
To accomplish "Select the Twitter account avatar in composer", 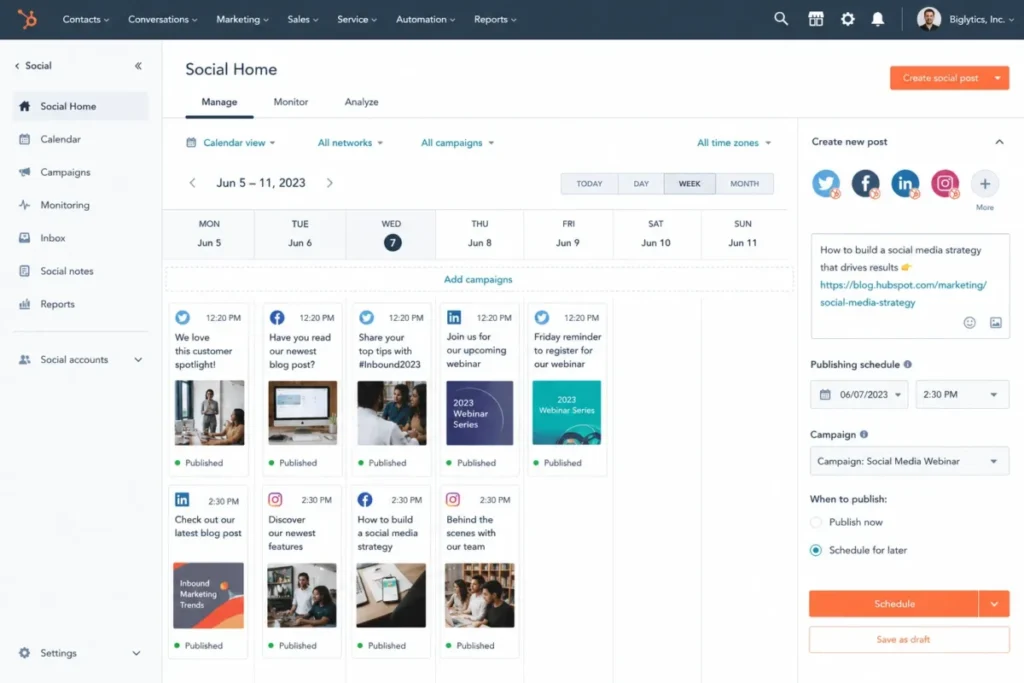I will pos(826,183).
